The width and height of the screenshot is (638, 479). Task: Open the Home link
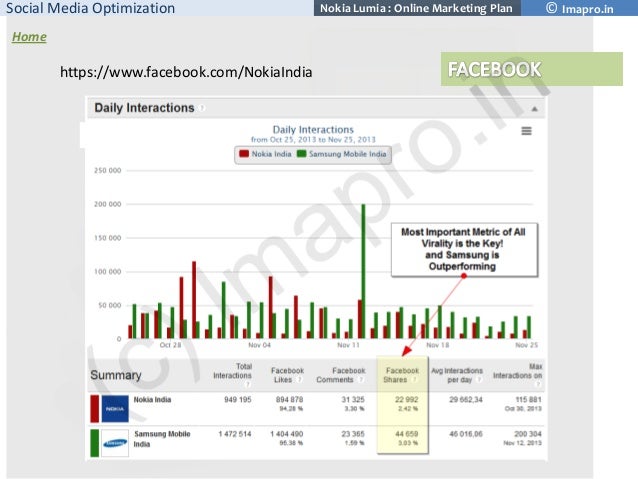(x=29, y=37)
